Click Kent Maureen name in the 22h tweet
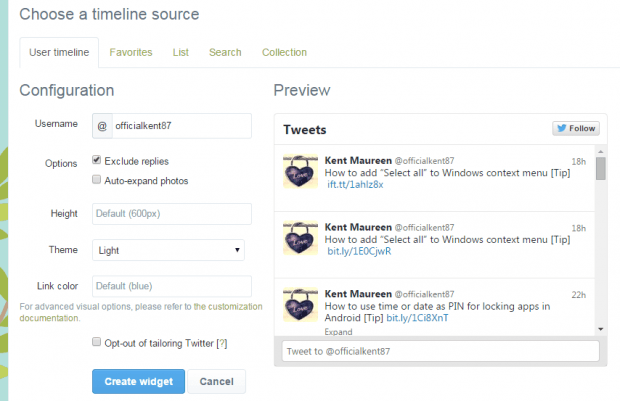 358,294
